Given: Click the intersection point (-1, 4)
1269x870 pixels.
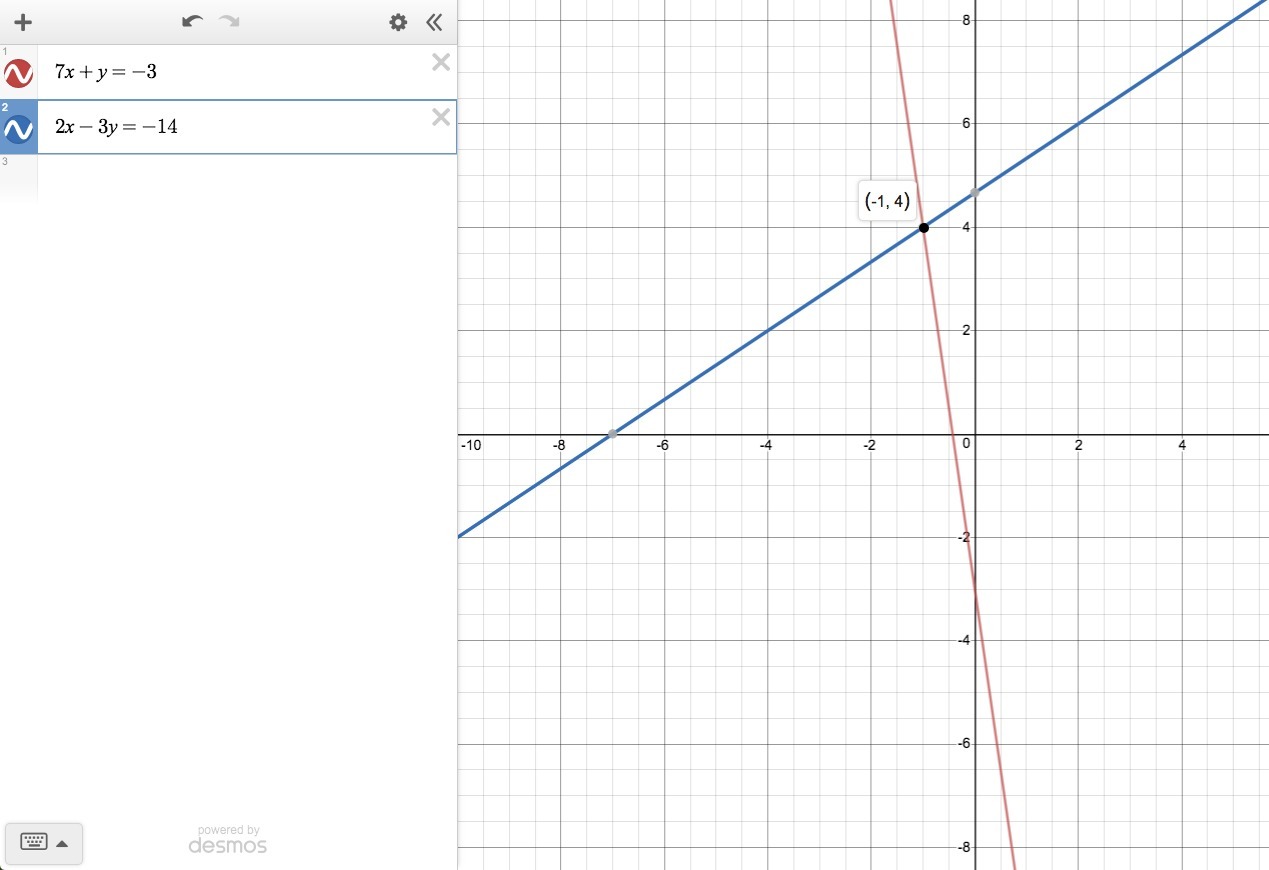Looking at the screenshot, I should 923,228.
